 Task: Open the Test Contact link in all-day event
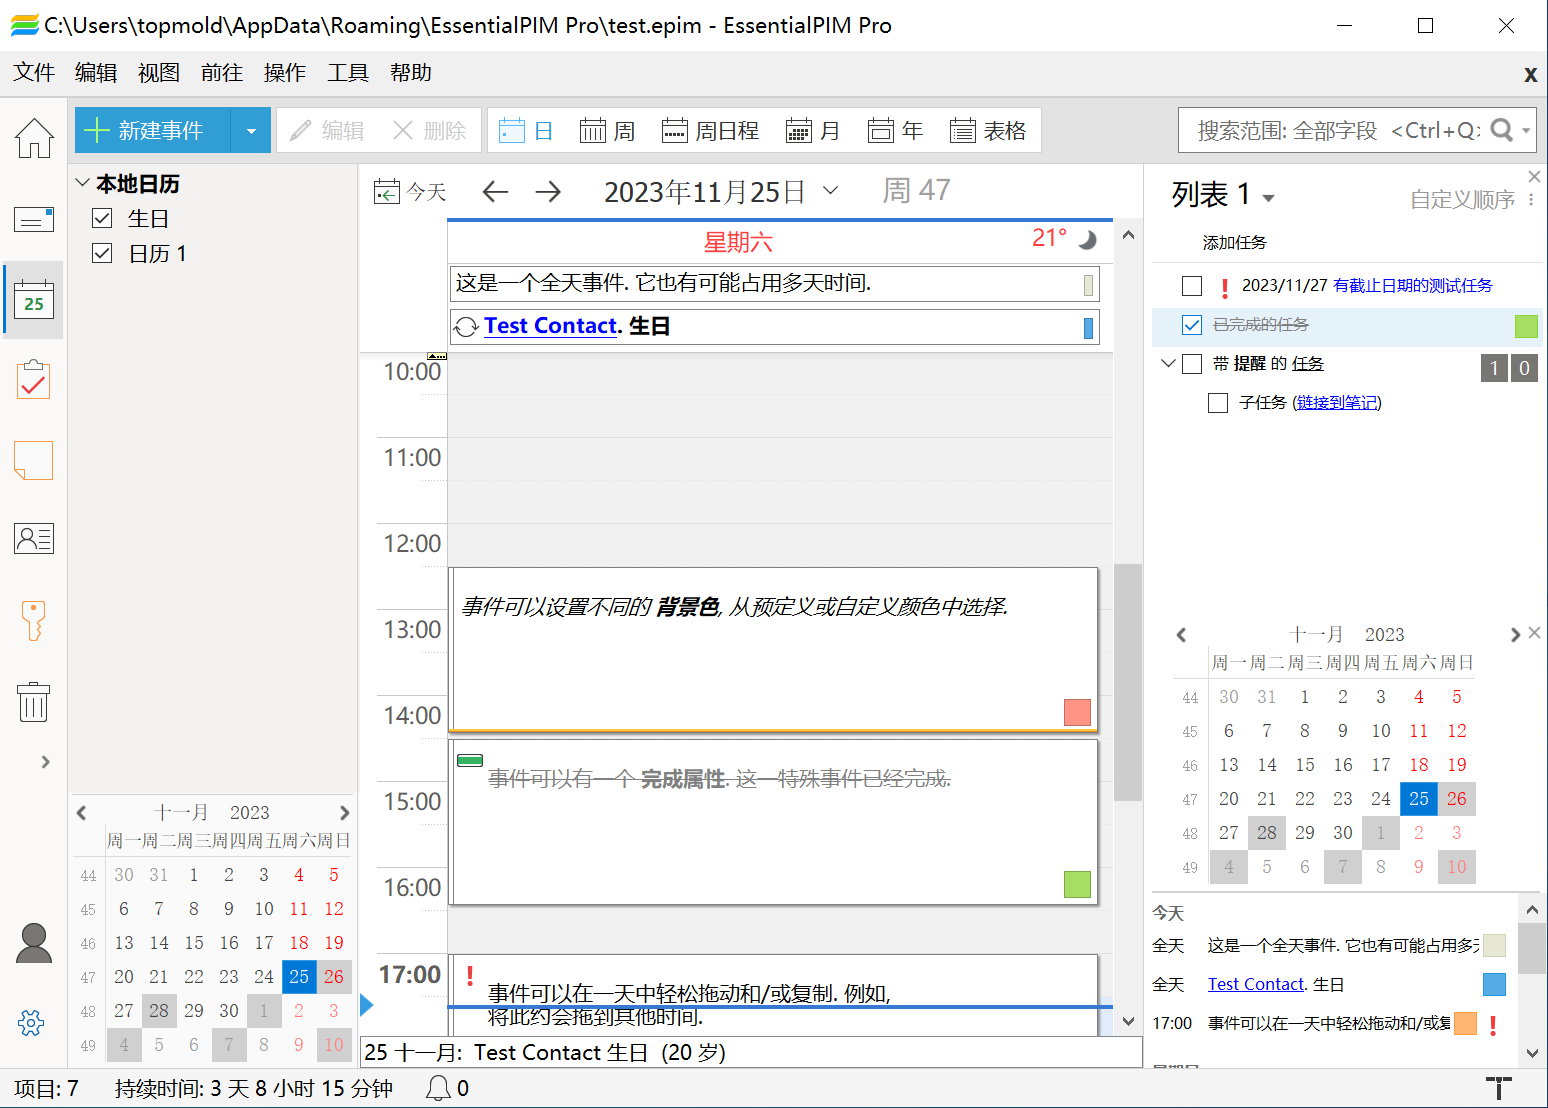point(550,326)
